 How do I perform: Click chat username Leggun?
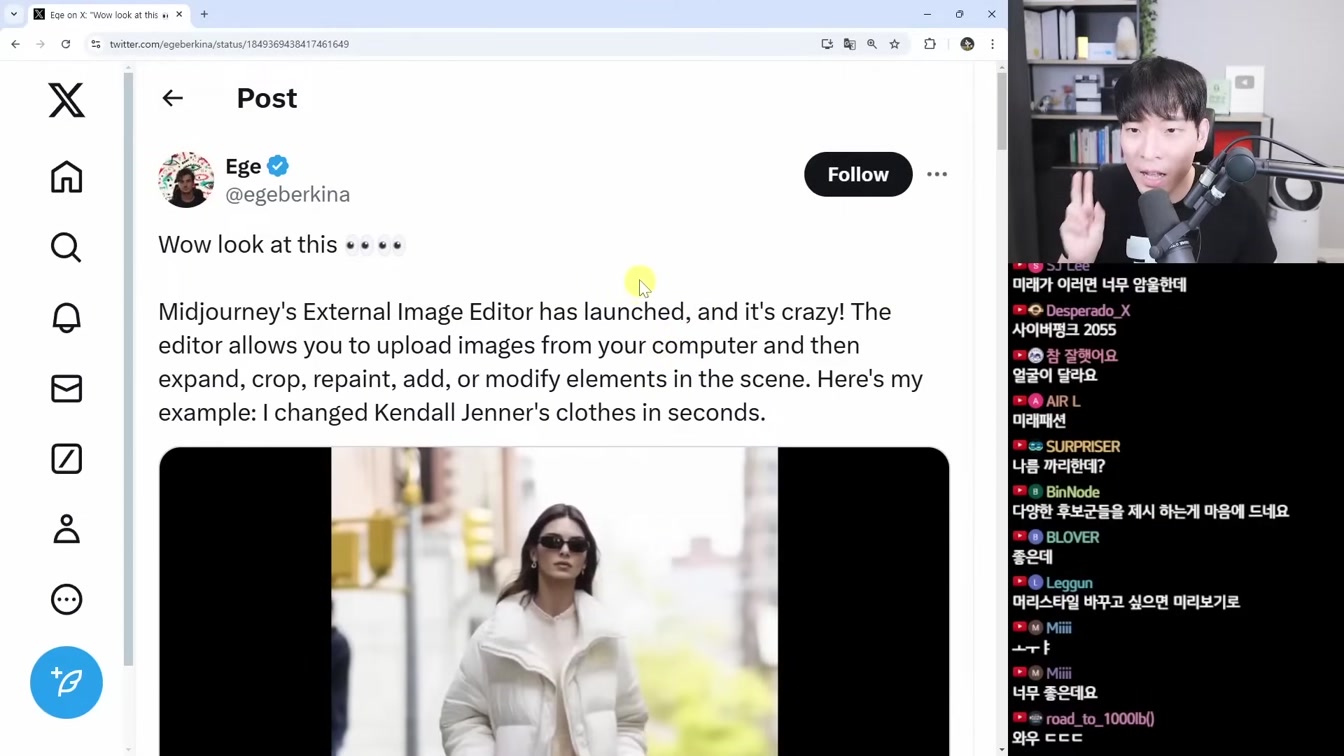tap(1069, 583)
